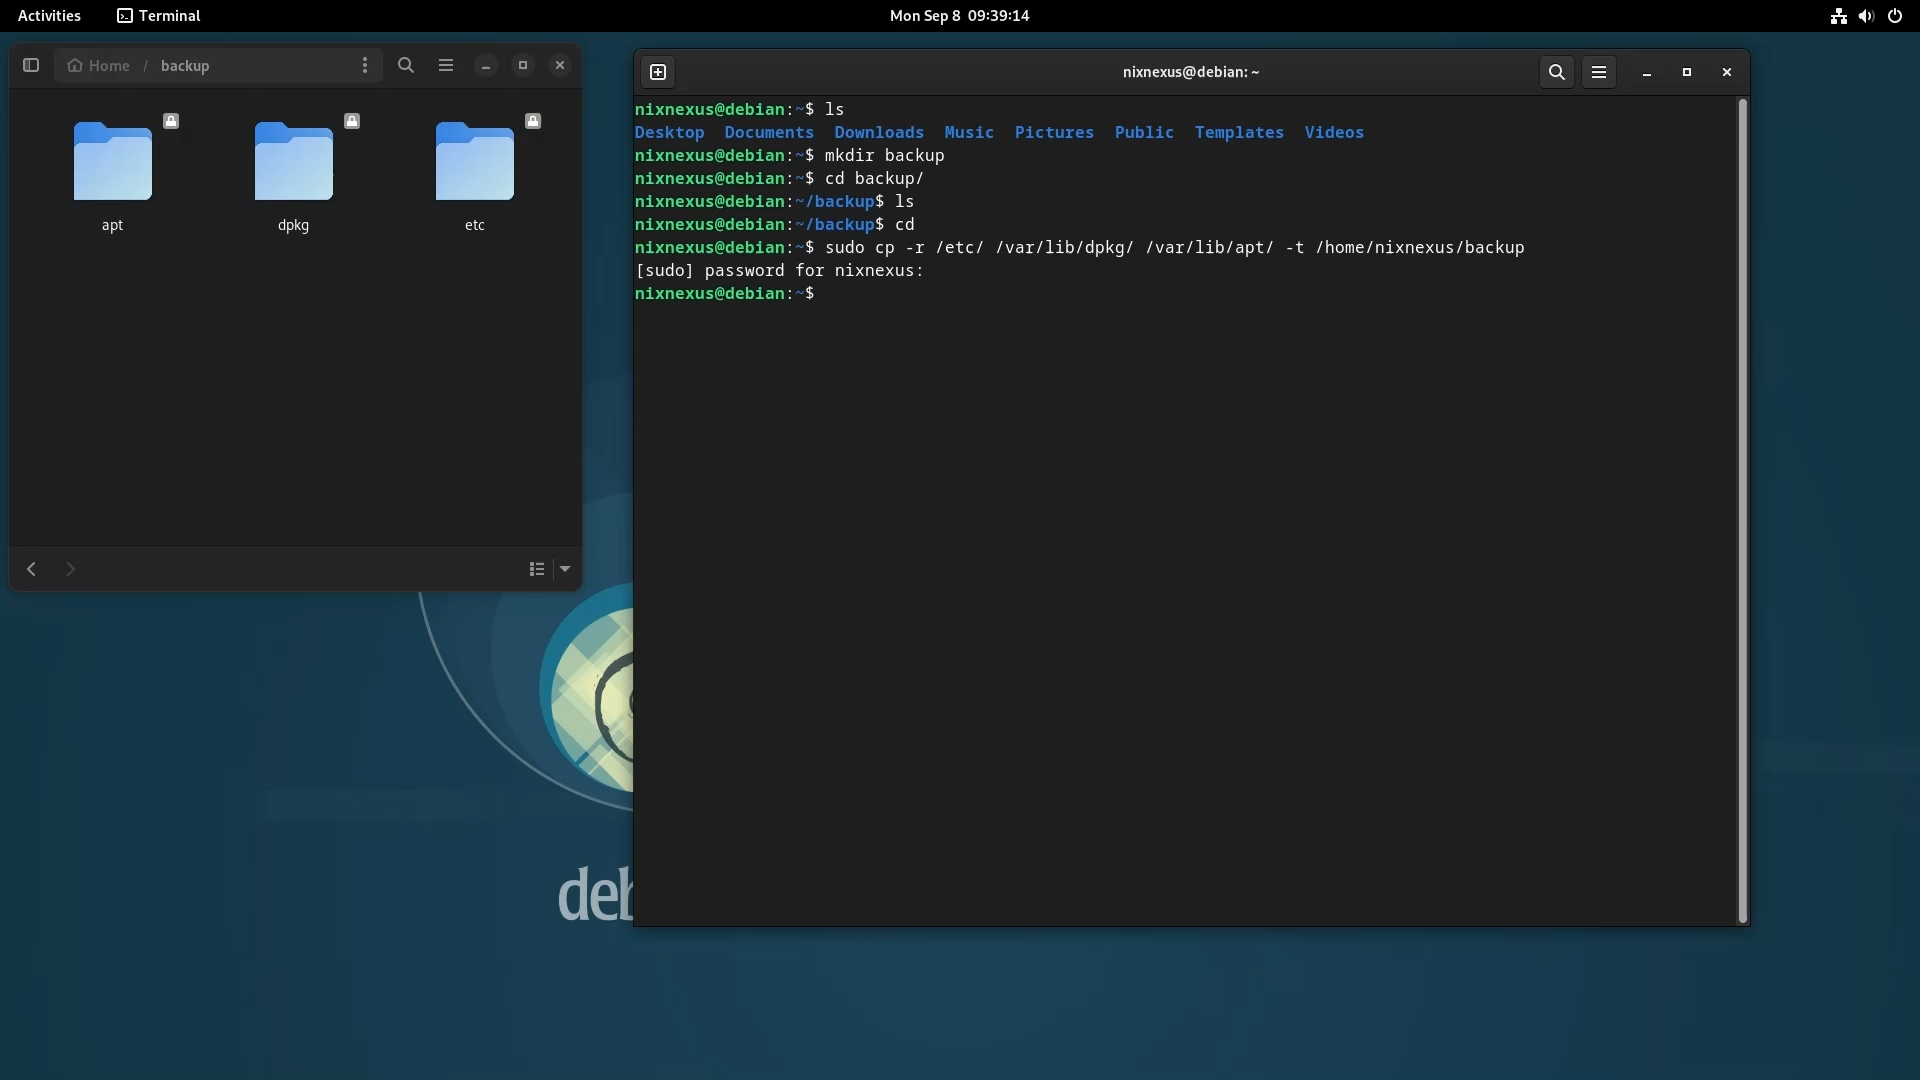Open the Terminal app menu in the top bar
This screenshot has height=1080, width=1920.
click(159, 15)
